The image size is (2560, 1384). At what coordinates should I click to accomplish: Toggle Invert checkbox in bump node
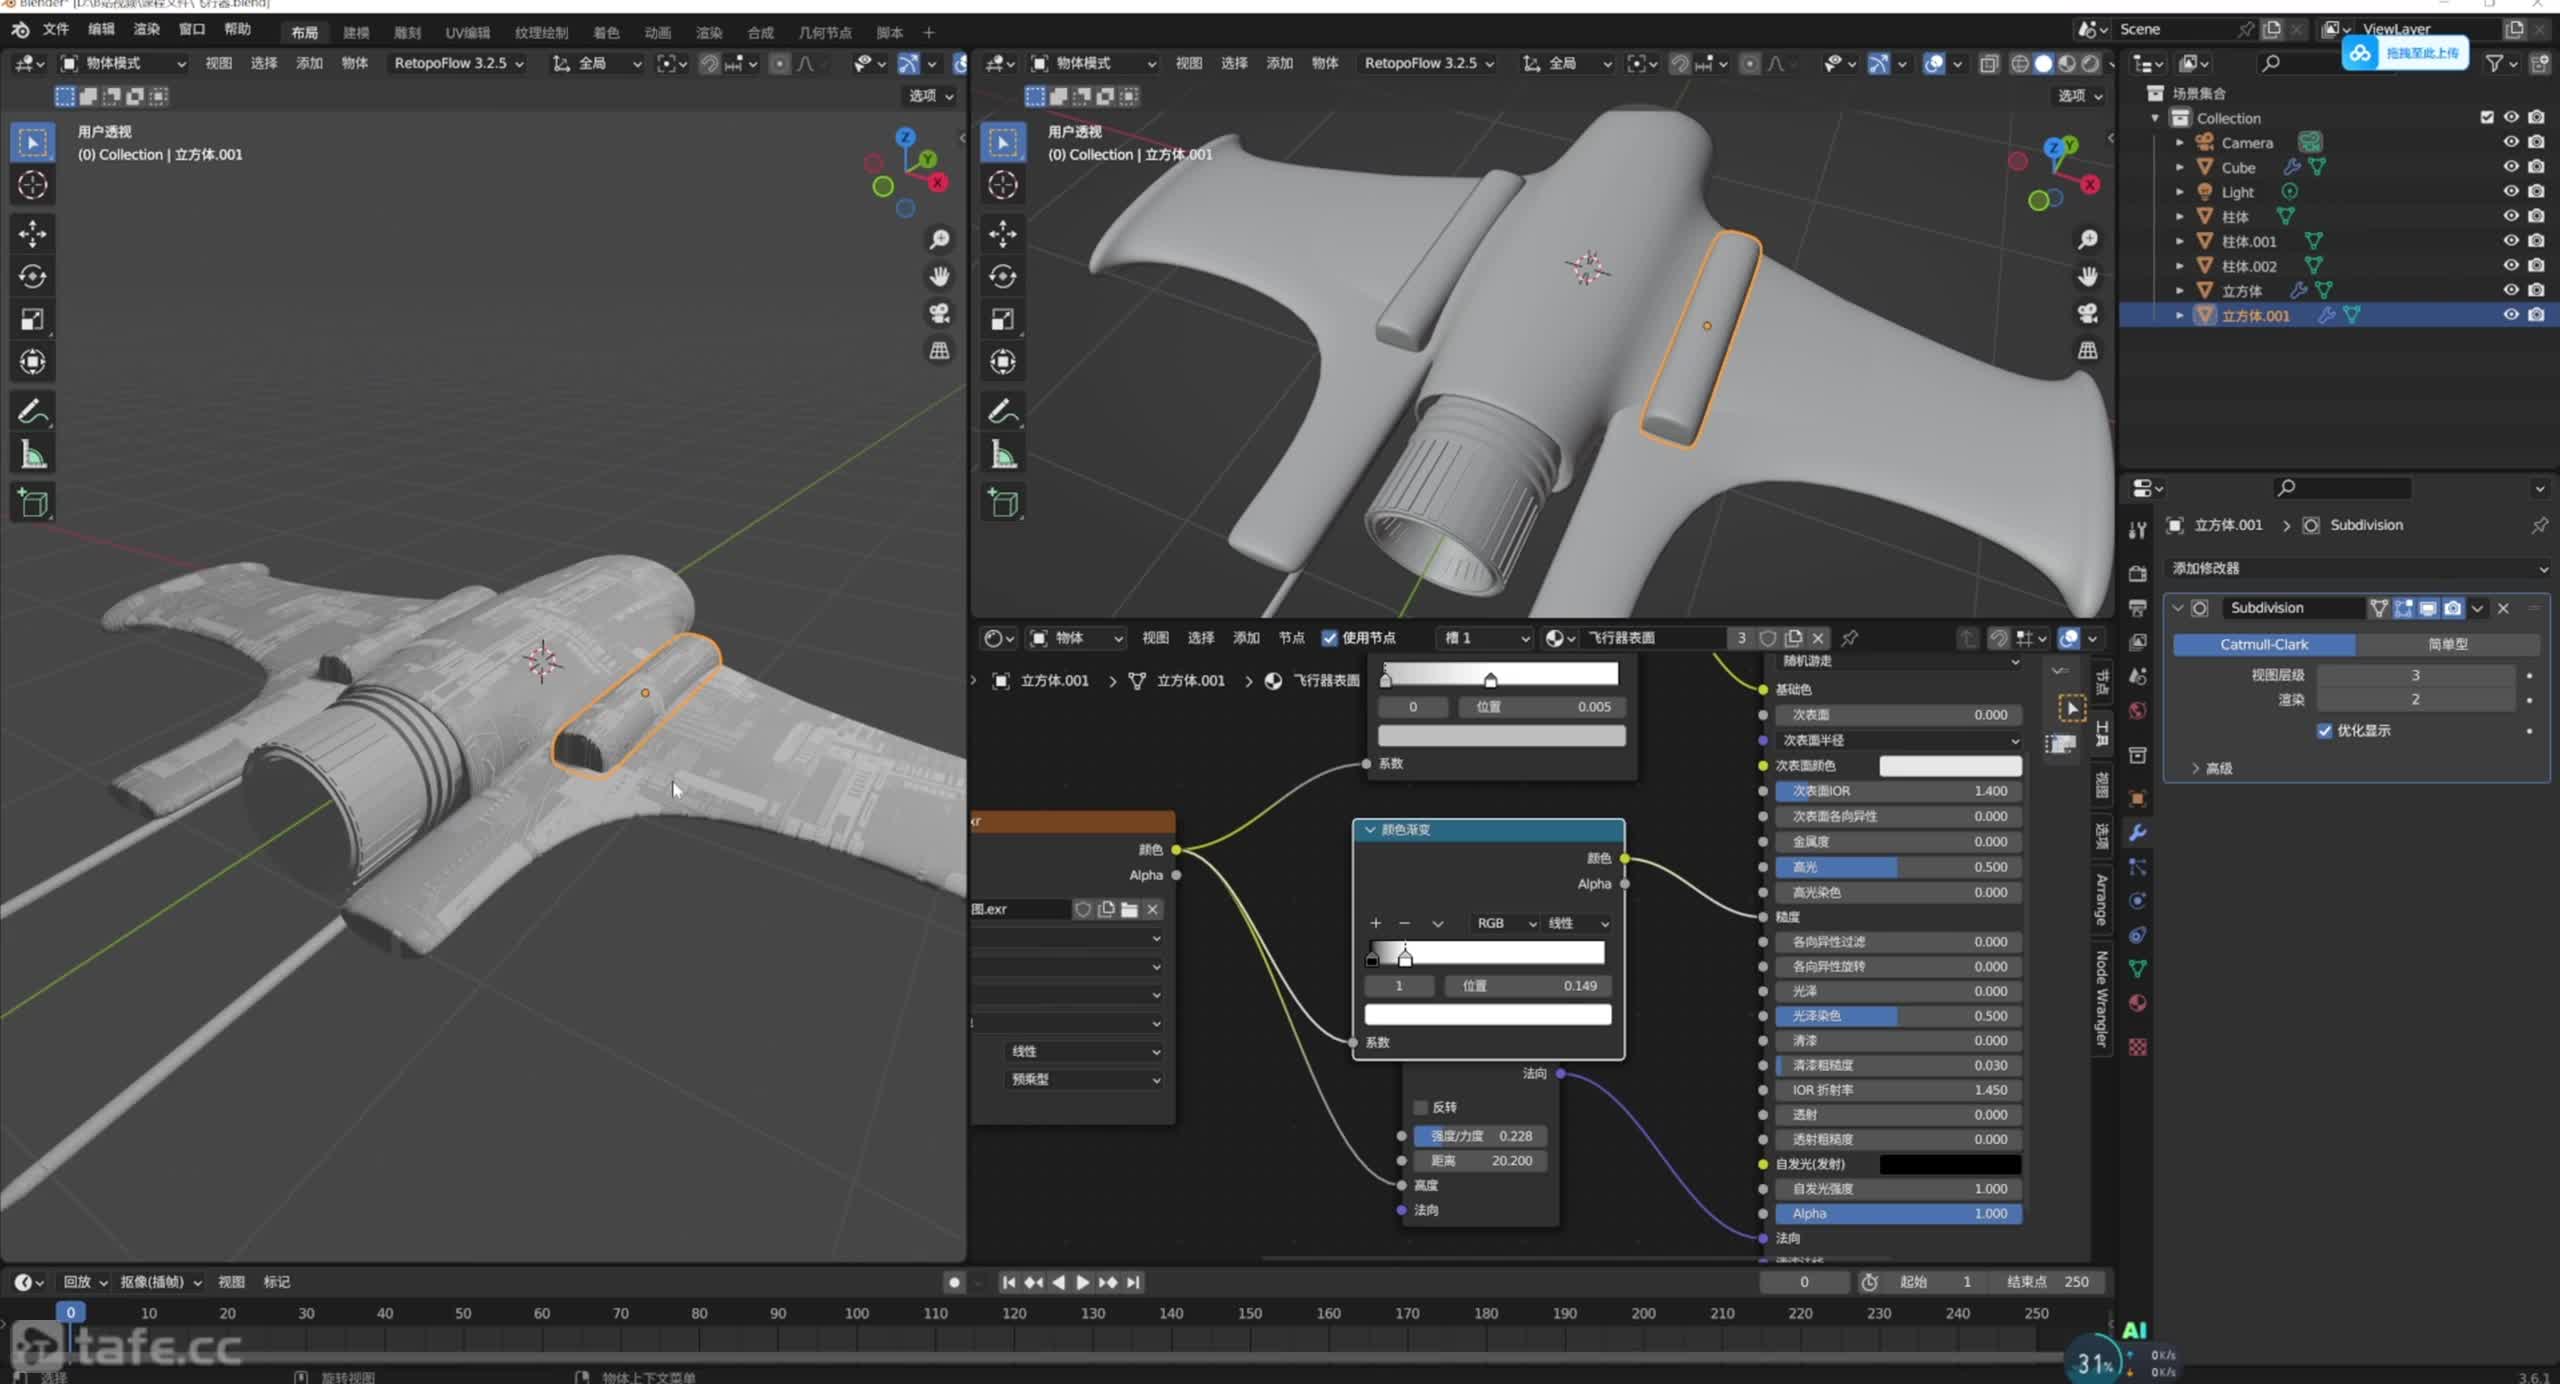1420,1107
